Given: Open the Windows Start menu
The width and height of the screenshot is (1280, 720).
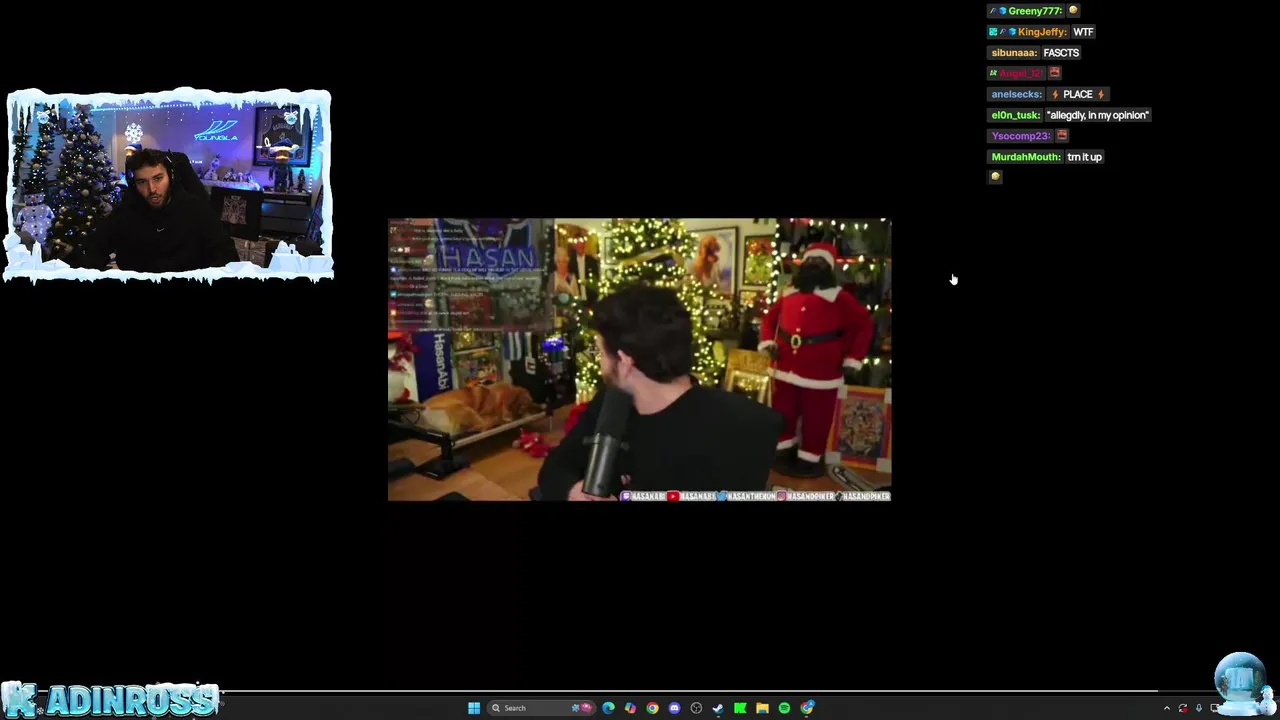Looking at the screenshot, I should 474,708.
